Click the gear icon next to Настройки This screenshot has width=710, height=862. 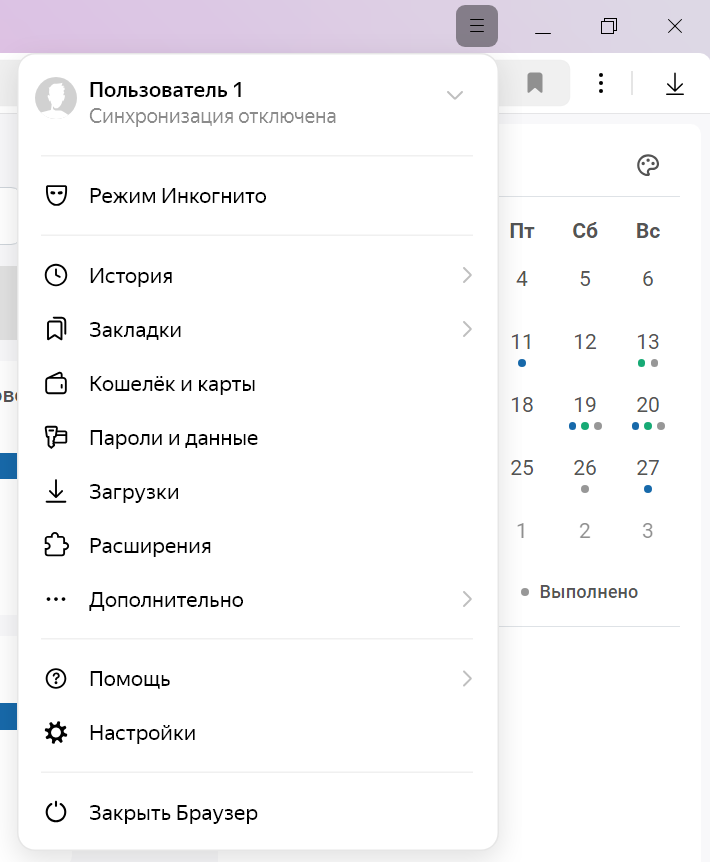click(x=57, y=733)
